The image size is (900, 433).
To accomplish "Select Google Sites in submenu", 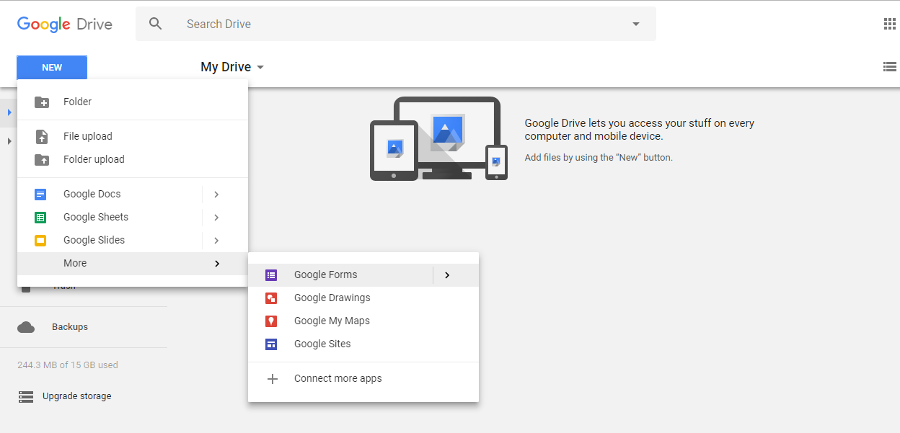I will (363, 344).
